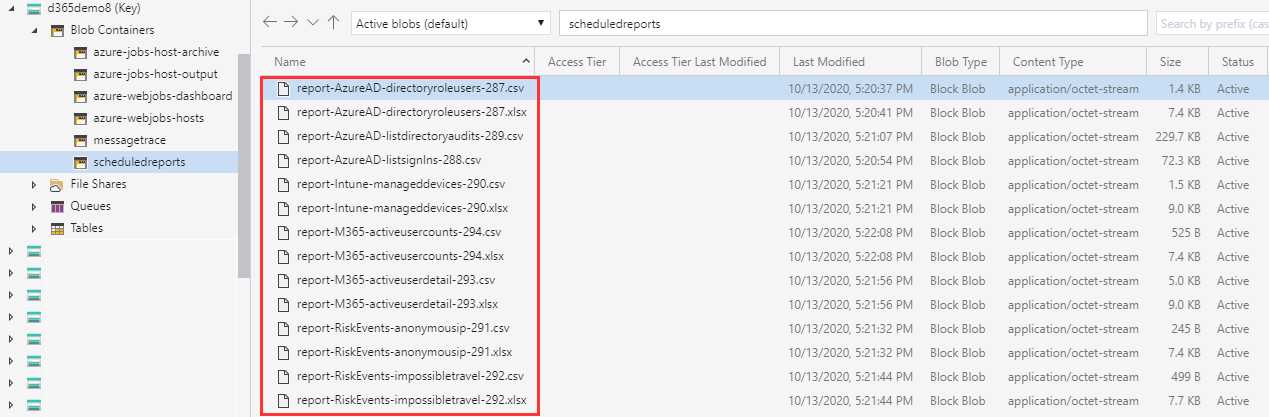Image resolution: width=1269 pixels, height=417 pixels.
Task: Sort by the Size column header
Action: coord(1170,62)
